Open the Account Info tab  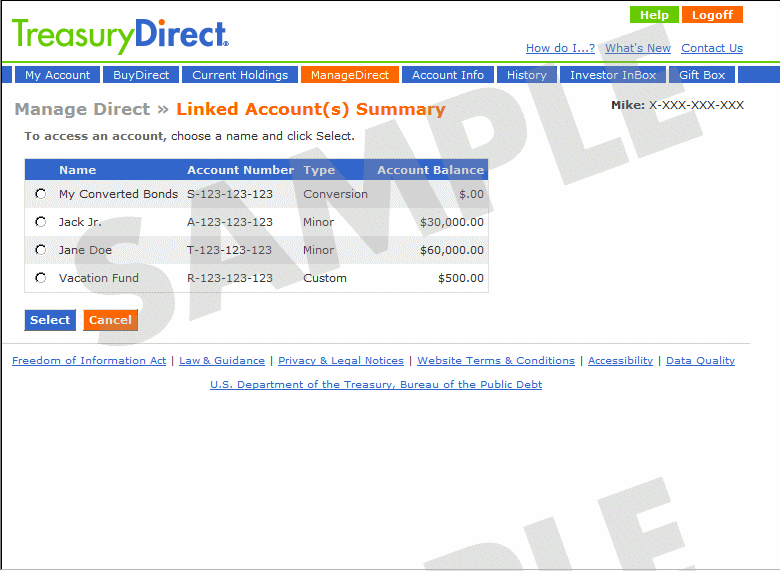[448, 75]
